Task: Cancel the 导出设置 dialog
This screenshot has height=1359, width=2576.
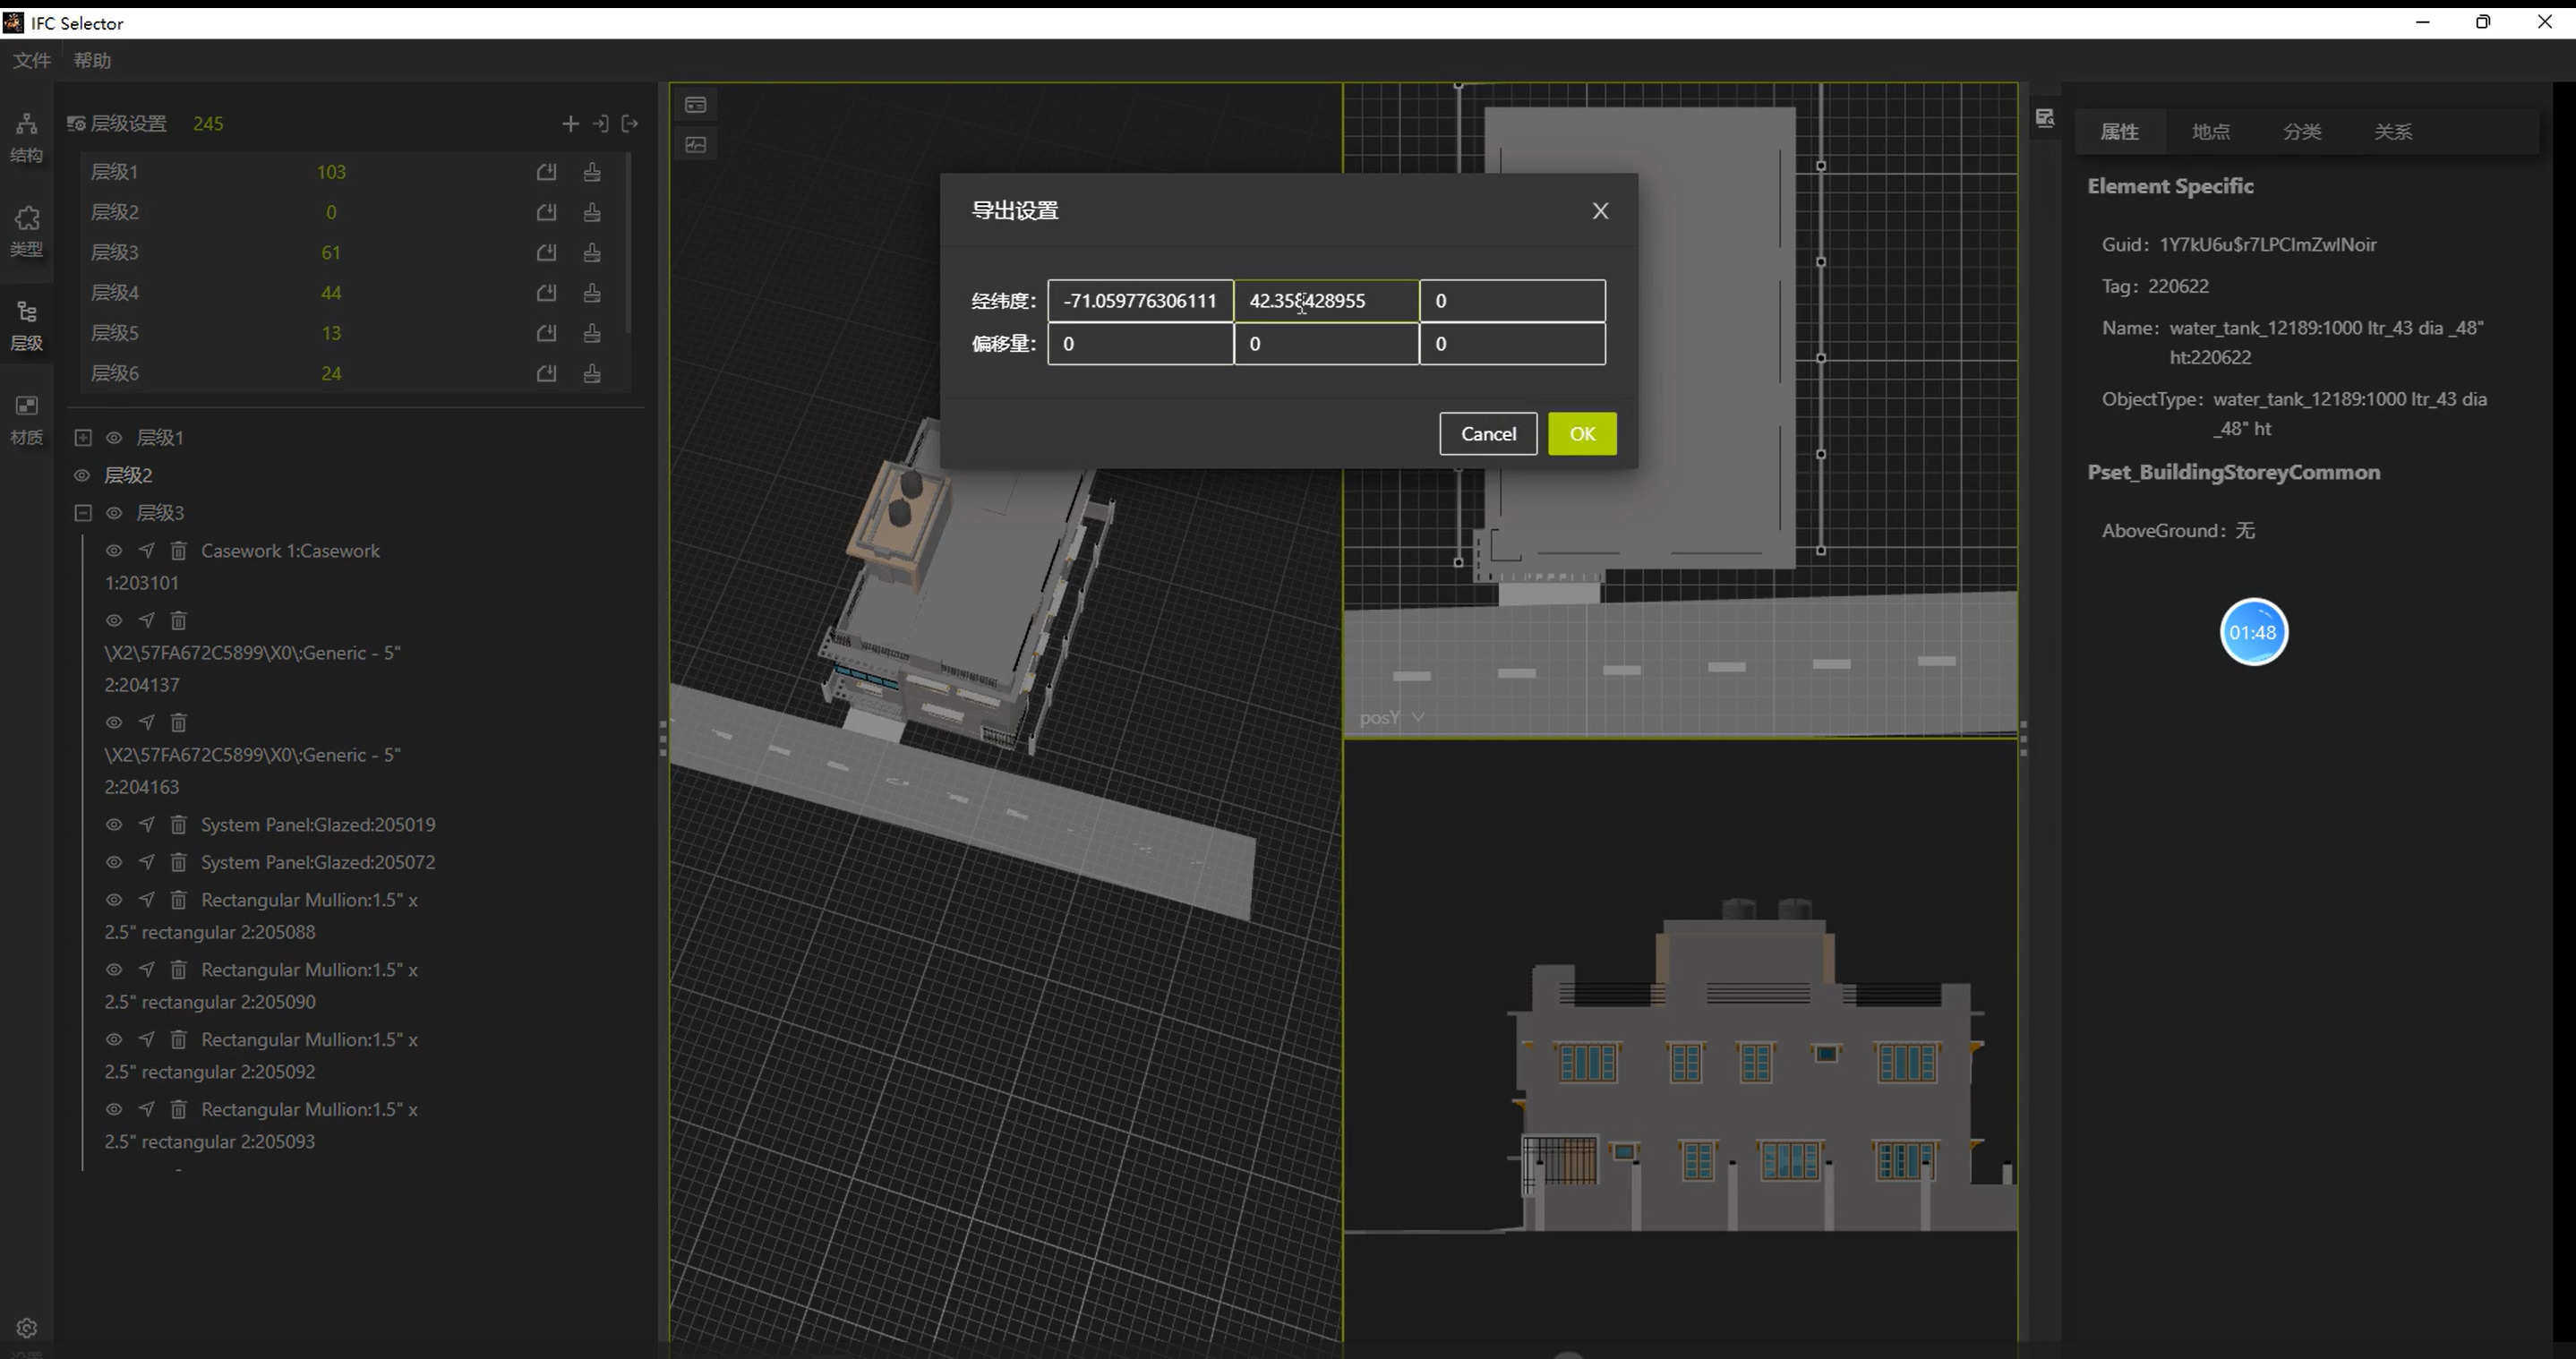Action: [x=1488, y=433]
